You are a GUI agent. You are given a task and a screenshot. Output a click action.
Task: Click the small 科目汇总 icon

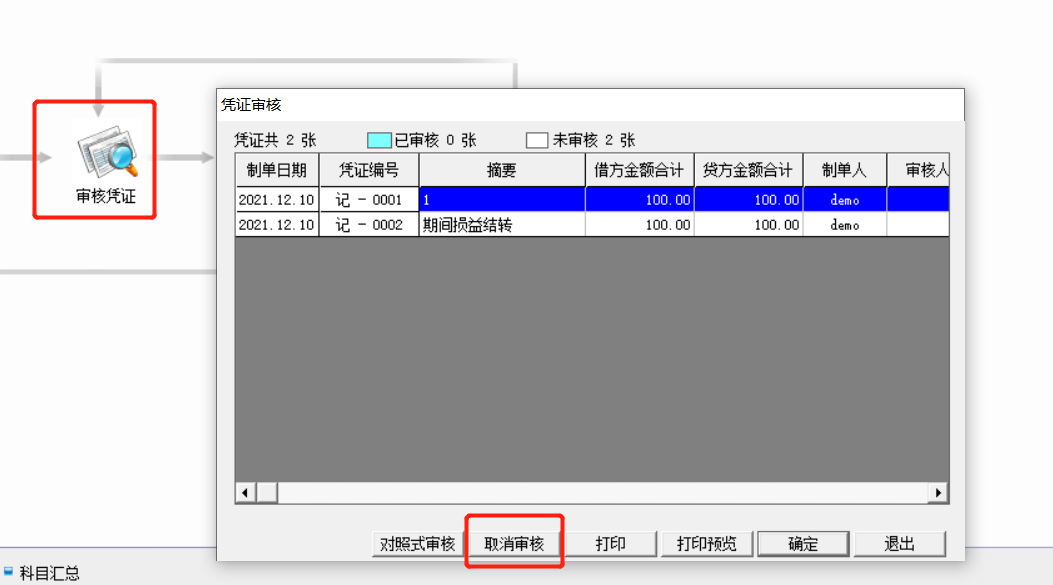pyautogui.click(x=8, y=572)
